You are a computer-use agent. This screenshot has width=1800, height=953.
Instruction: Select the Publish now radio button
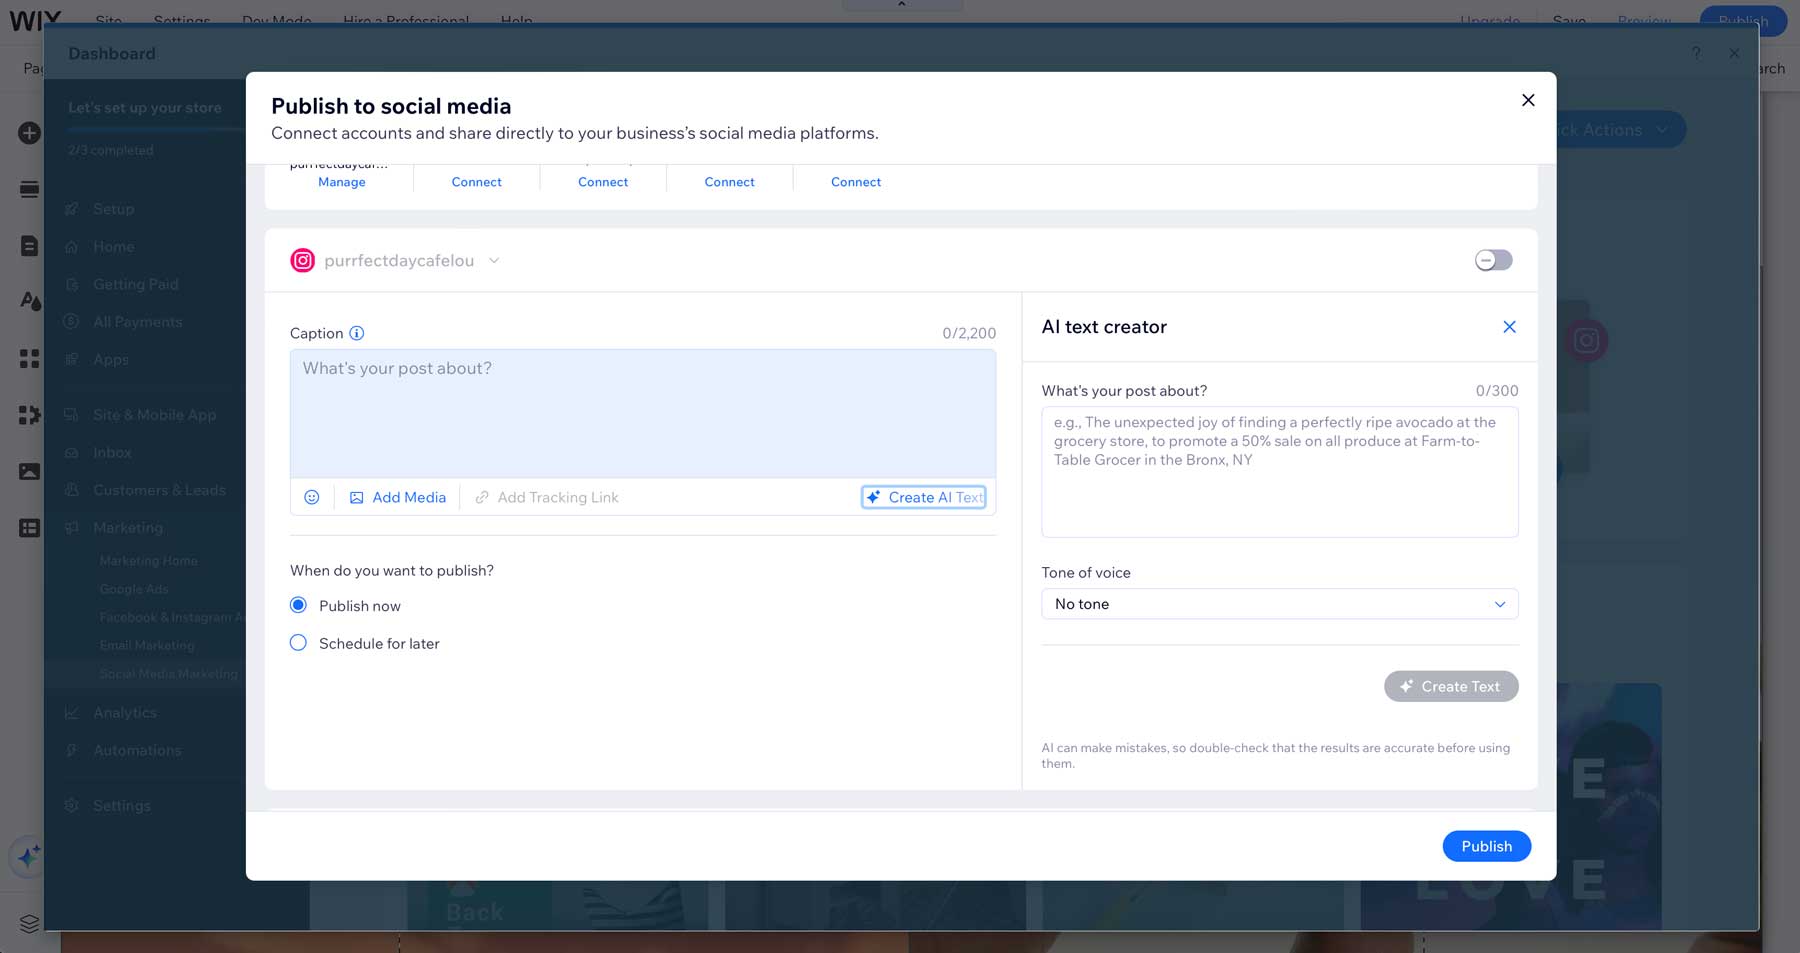click(298, 605)
